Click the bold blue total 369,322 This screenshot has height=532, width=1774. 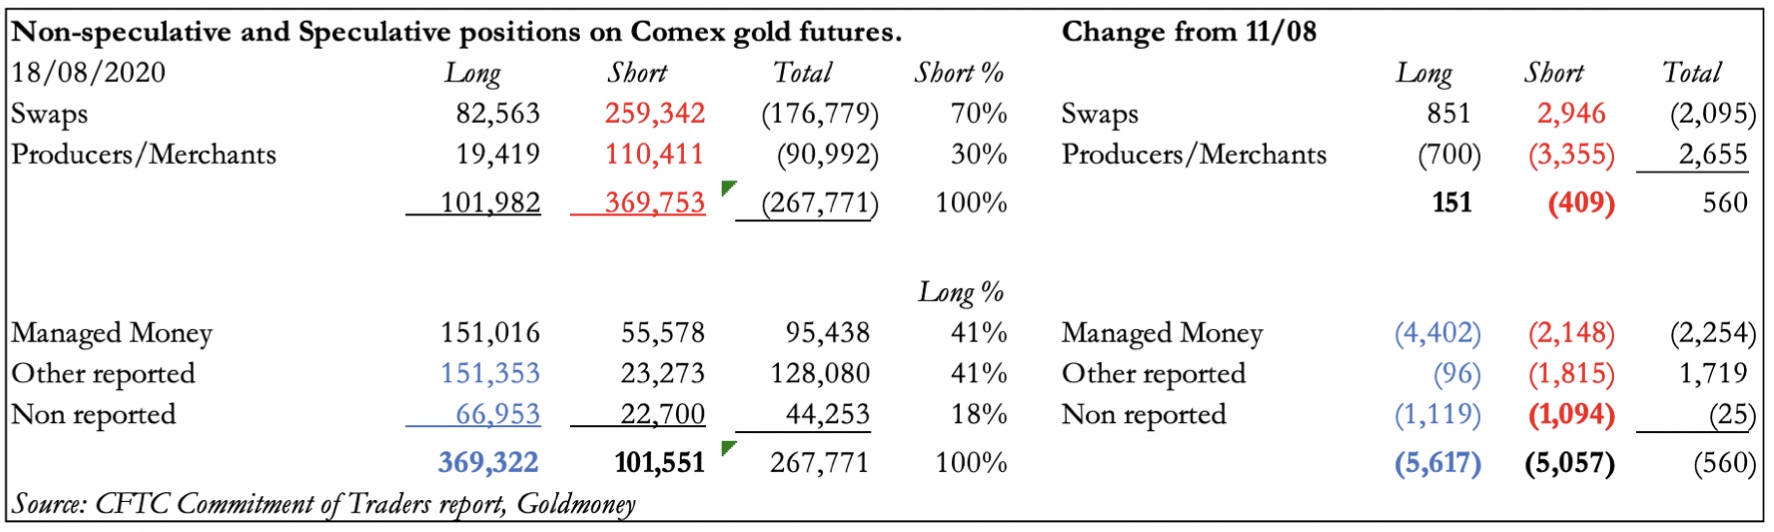[488, 462]
